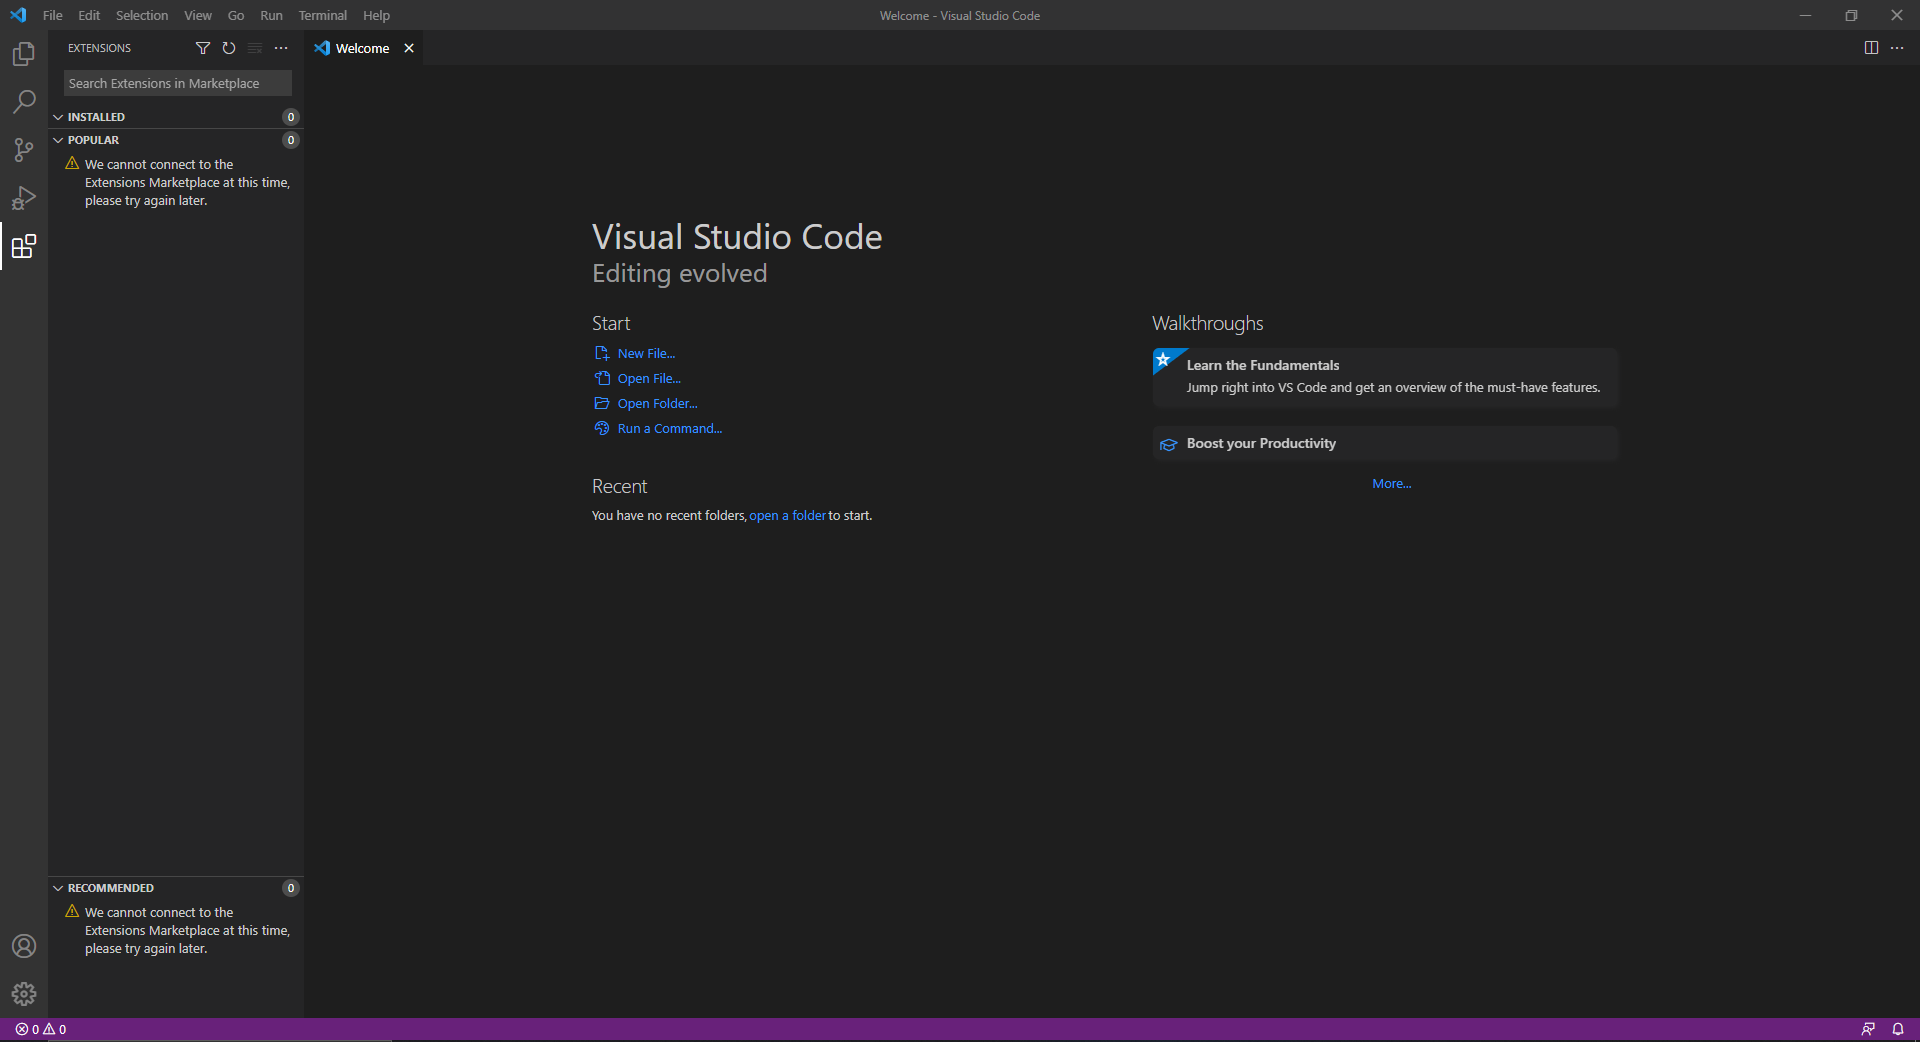Open the Terminal menu
The image size is (1920, 1042).
pos(323,15)
